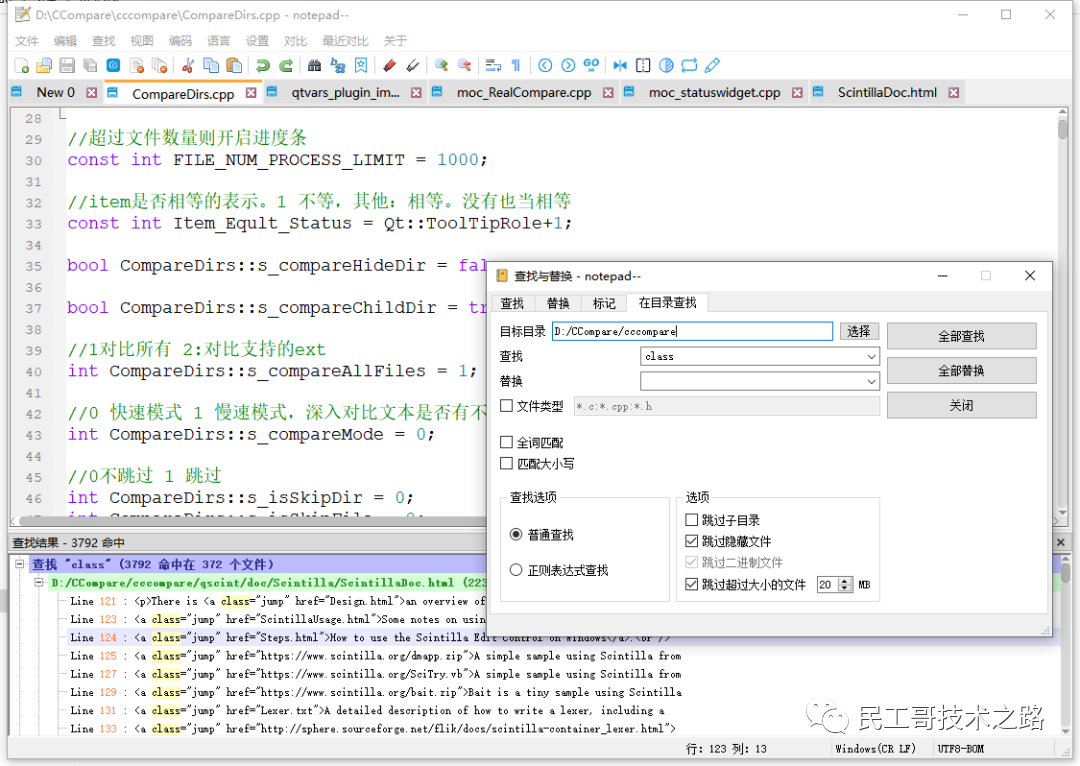Viewport: 1080px width, 766px height.
Task: Open the 编辑 menu
Action: click(65, 41)
